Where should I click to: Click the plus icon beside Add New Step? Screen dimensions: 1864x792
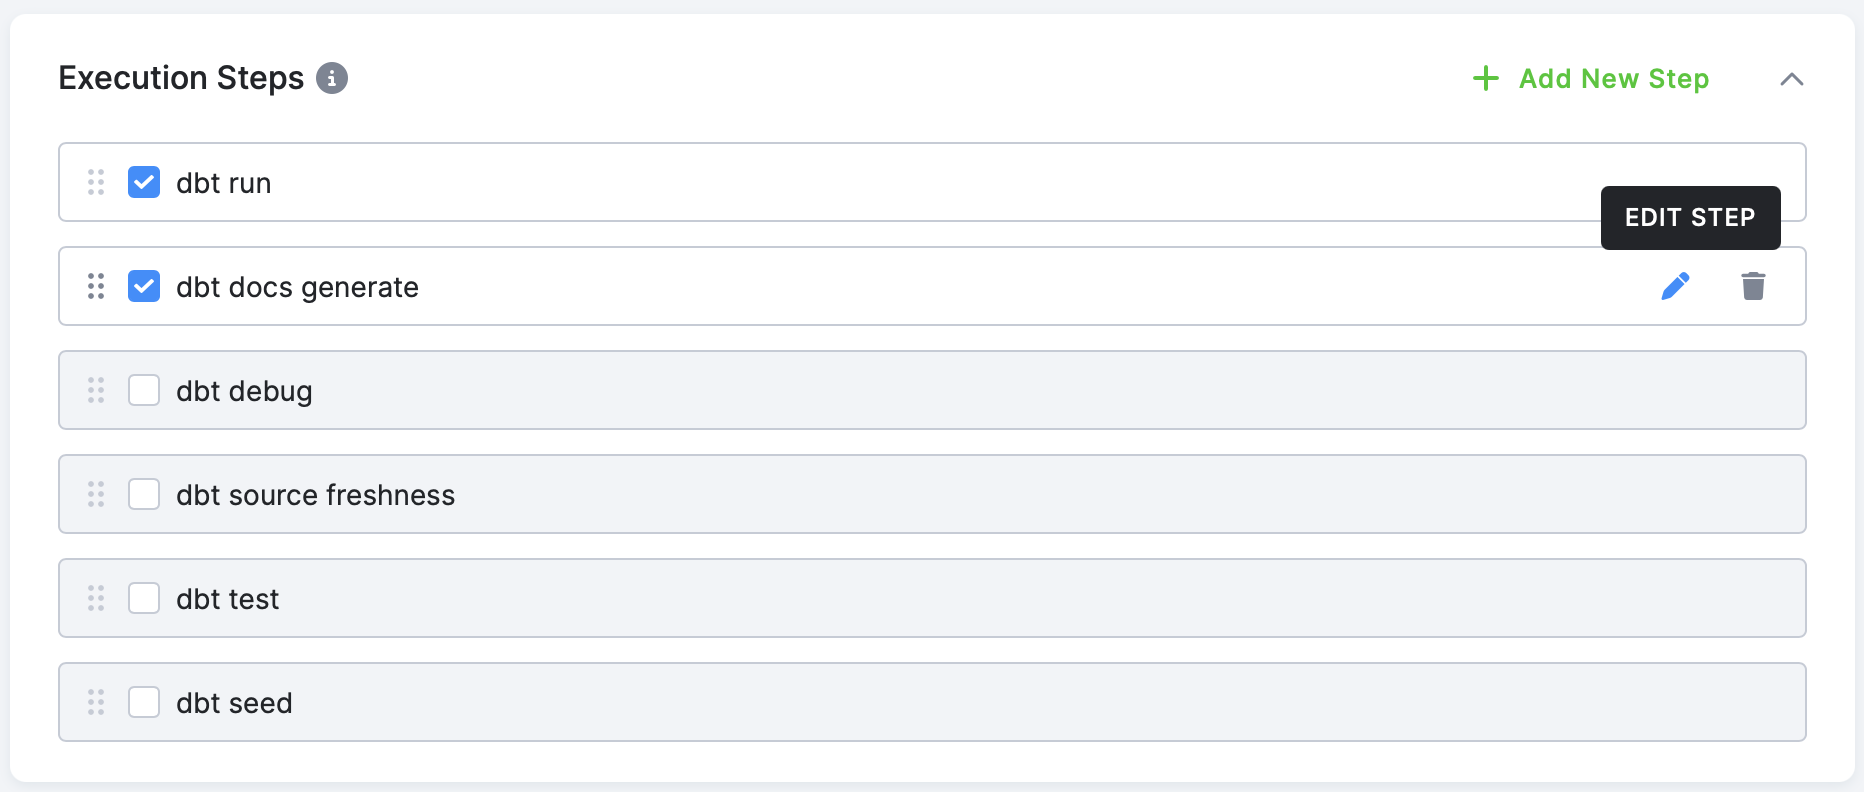click(x=1486, y=78)
